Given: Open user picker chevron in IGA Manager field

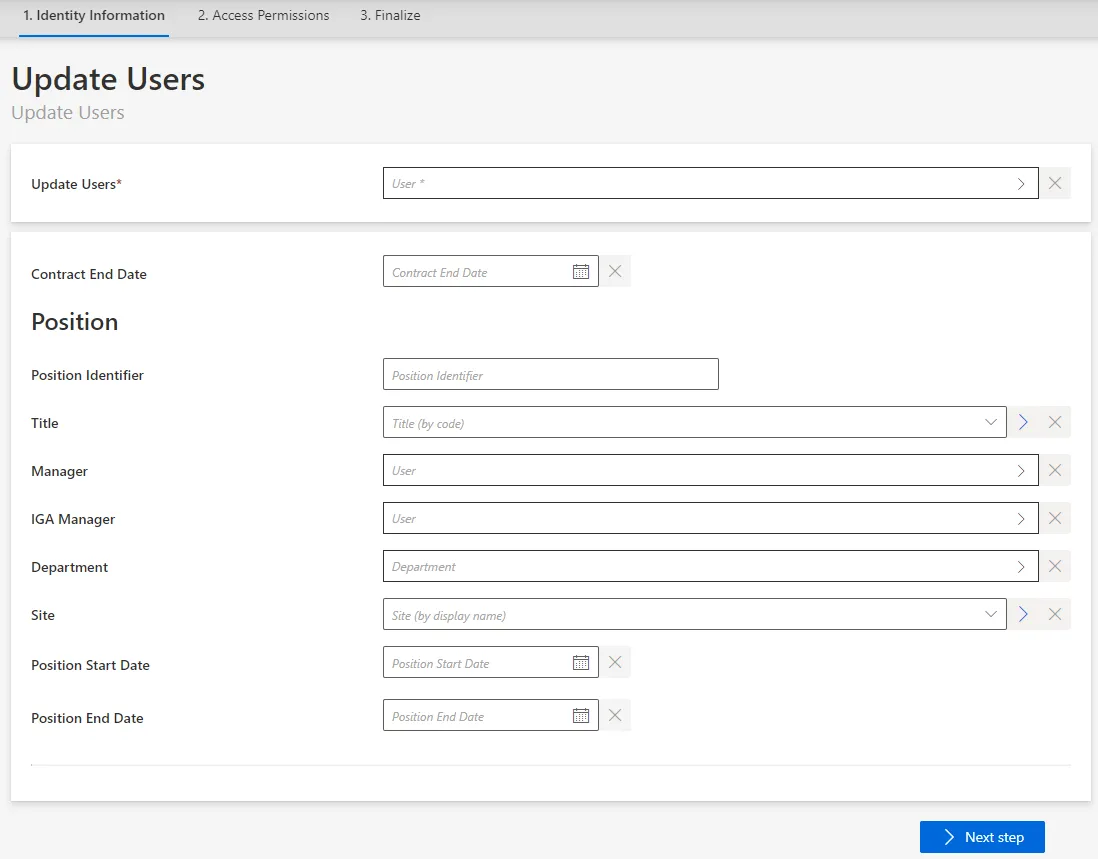Looking at the screenshot, I should click(x=1021, y=519).
